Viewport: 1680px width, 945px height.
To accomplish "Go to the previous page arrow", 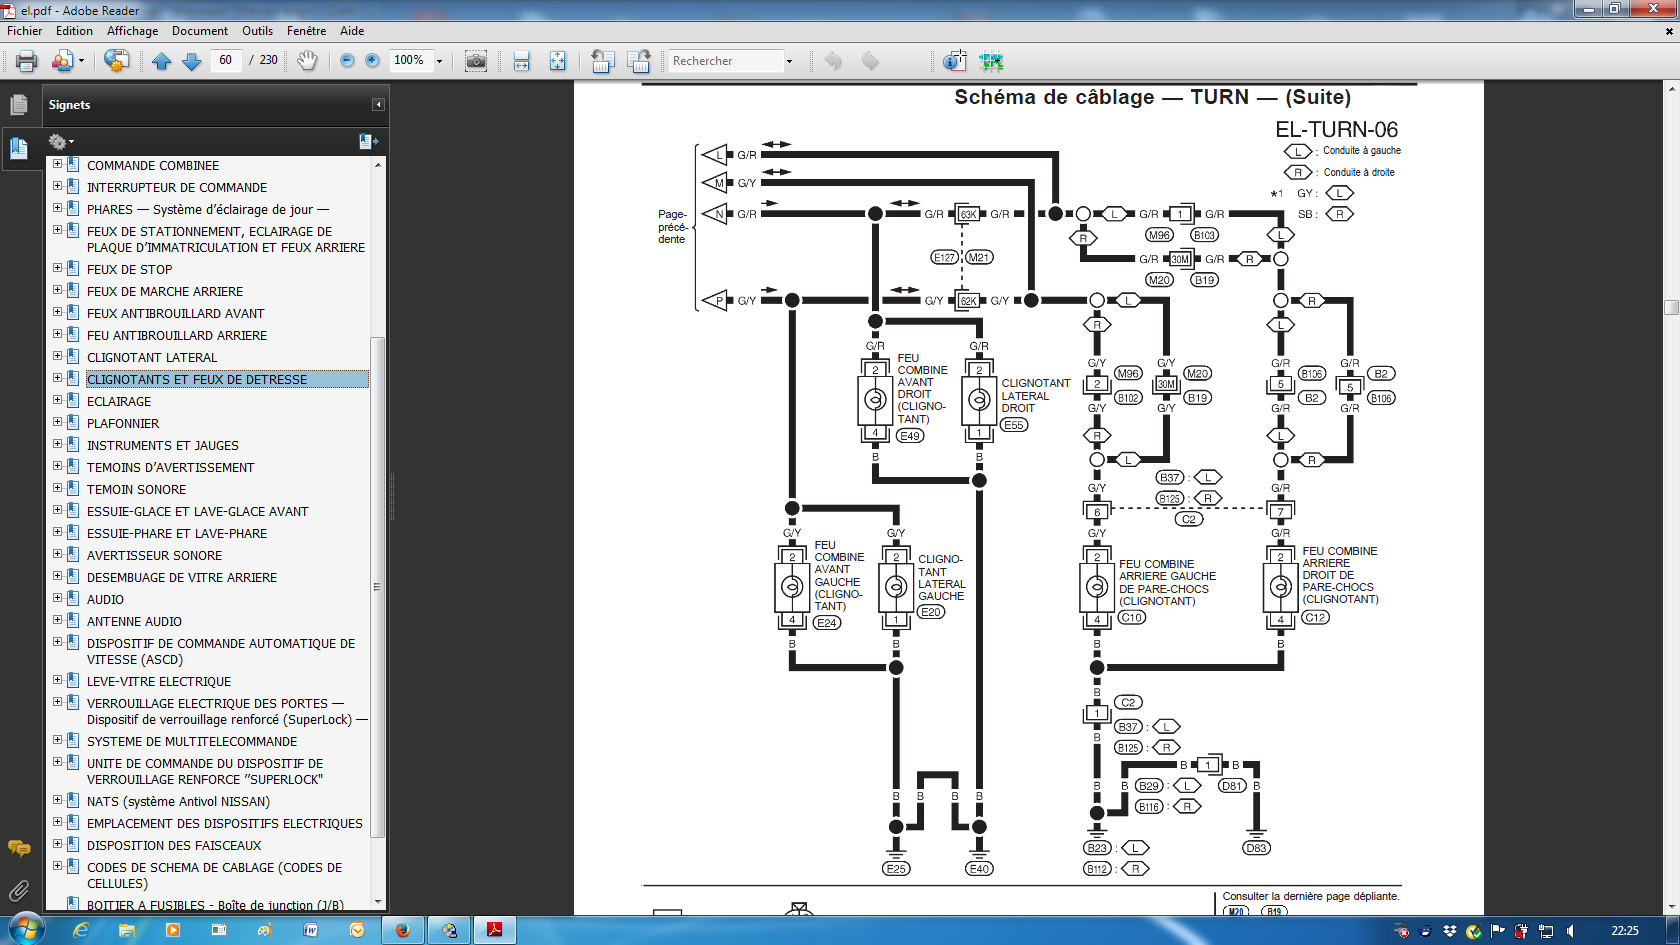I will [162, 61].
